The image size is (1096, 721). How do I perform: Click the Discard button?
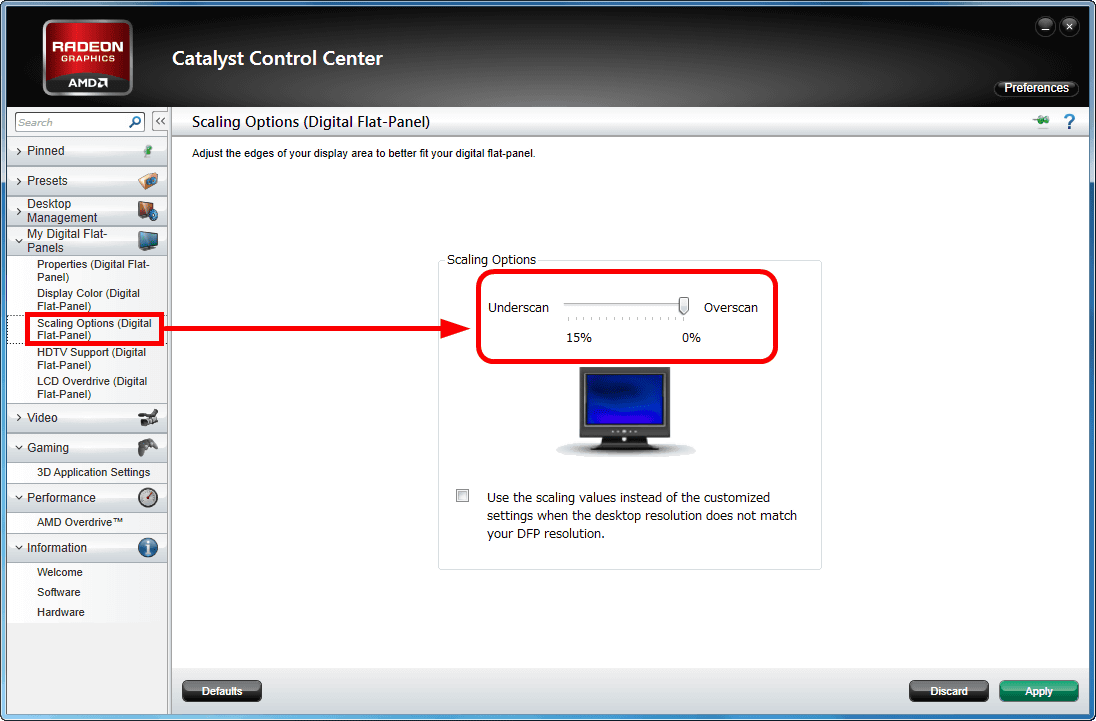[x=949, y=691]
